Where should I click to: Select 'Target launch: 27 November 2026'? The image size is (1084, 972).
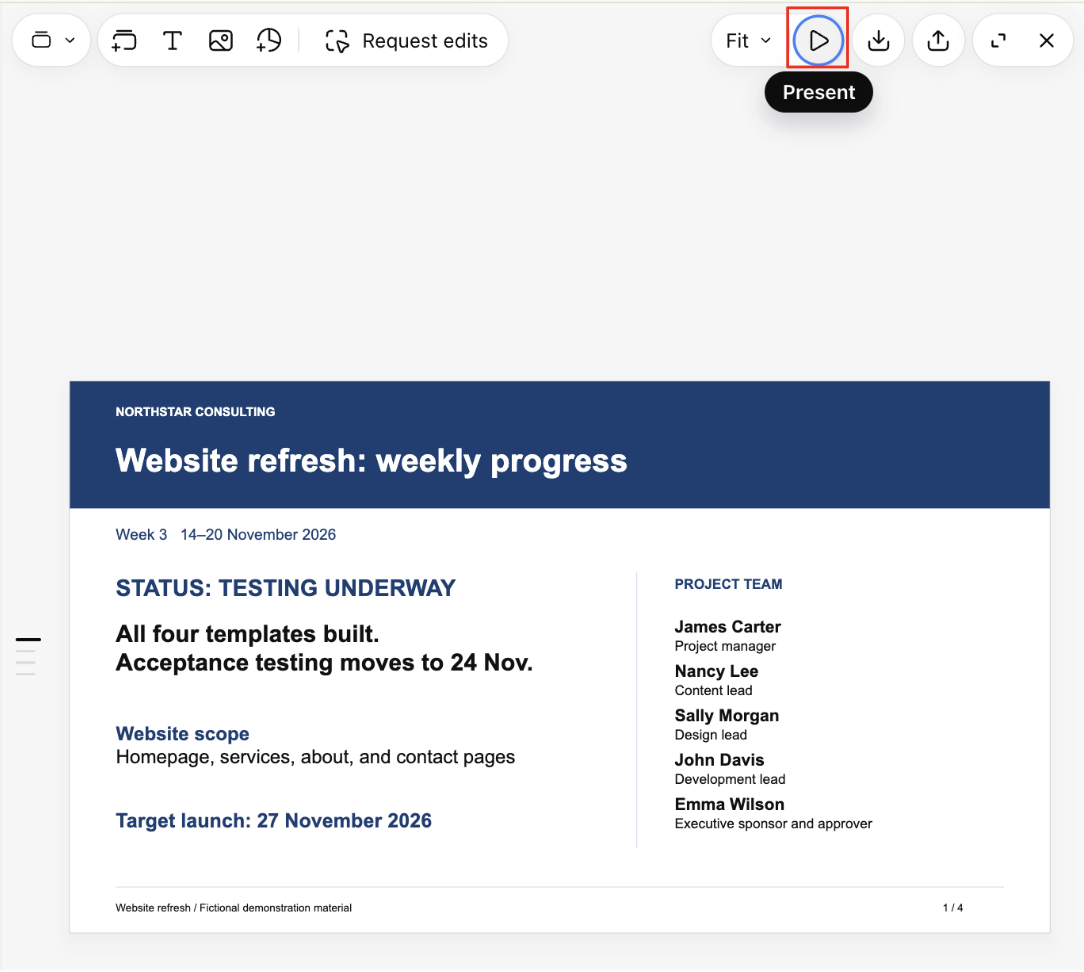[274, 821]
